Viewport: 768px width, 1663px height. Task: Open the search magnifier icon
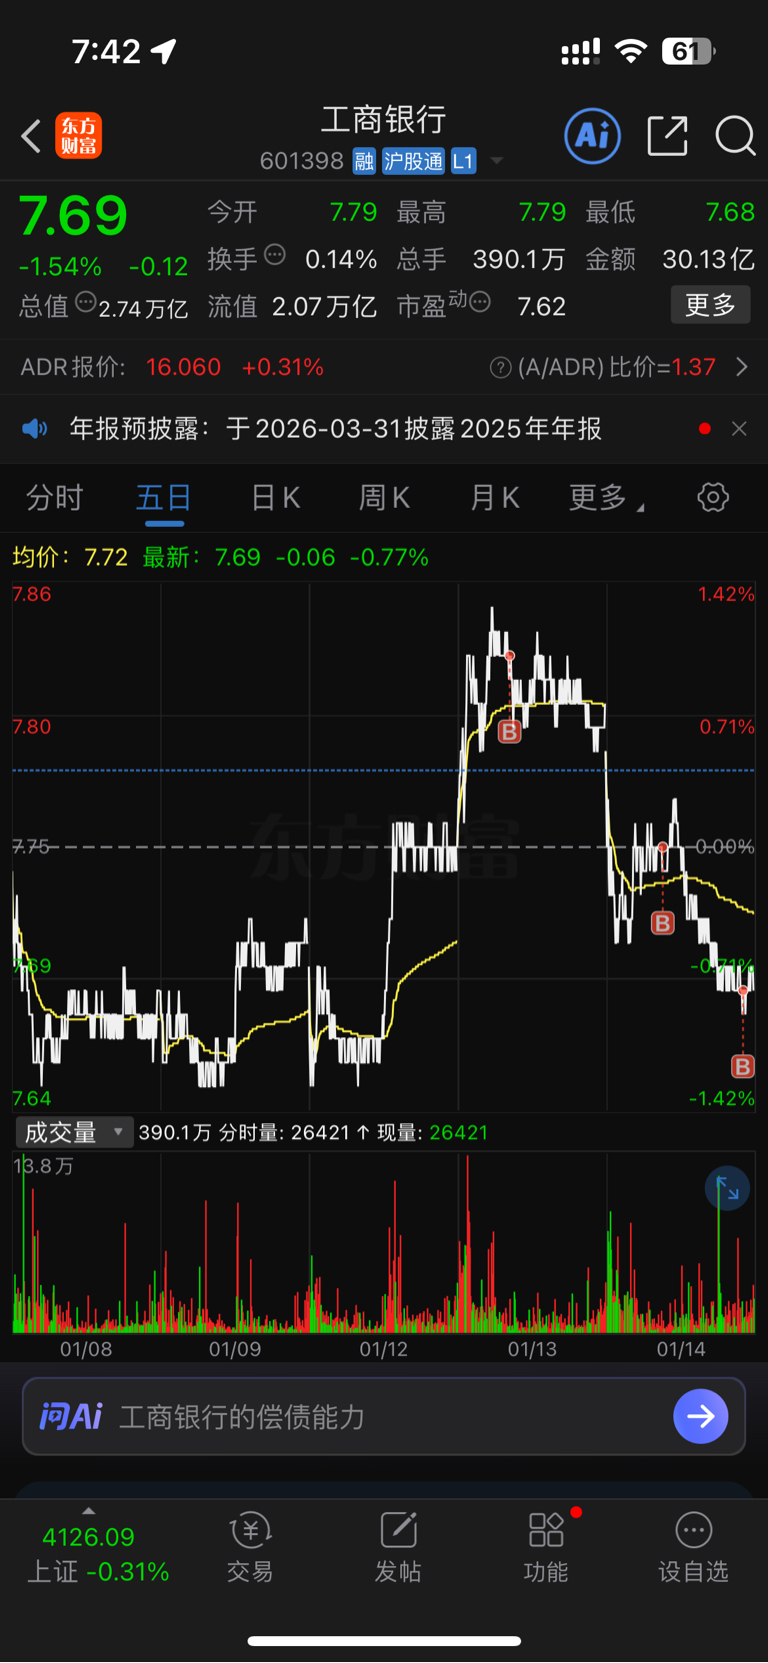pos(735,136)
